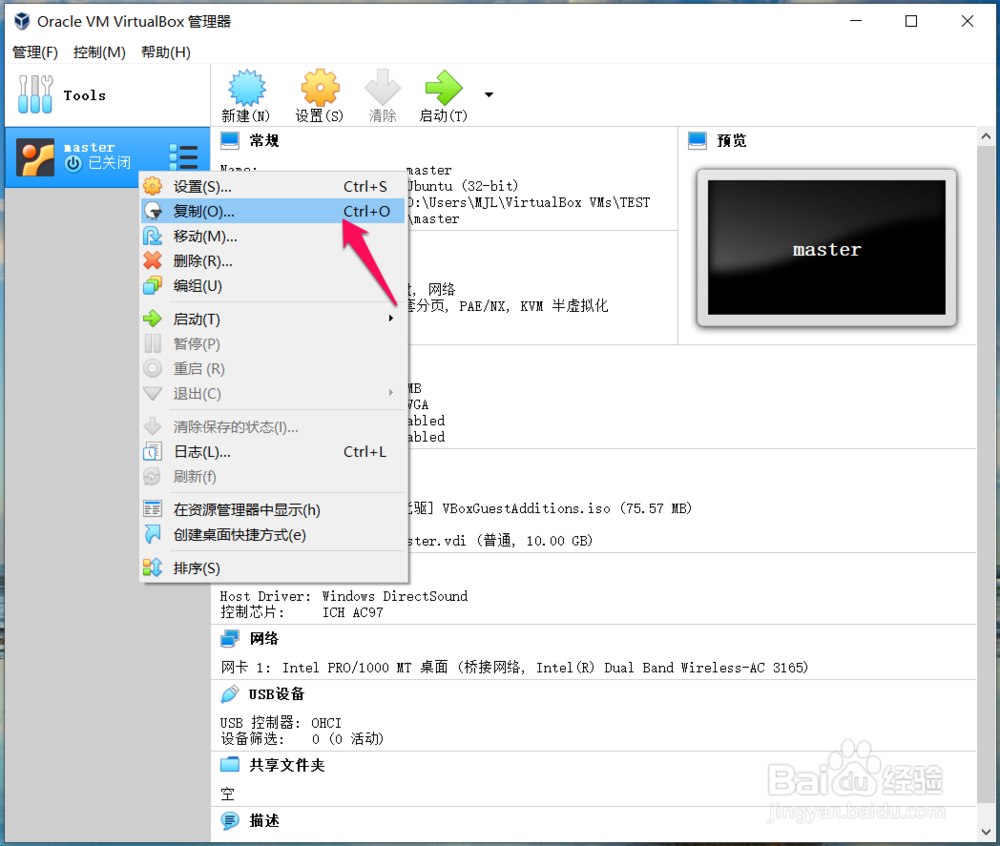Click 清除保存的状态(I)... menu item

[x=273, y=427]
